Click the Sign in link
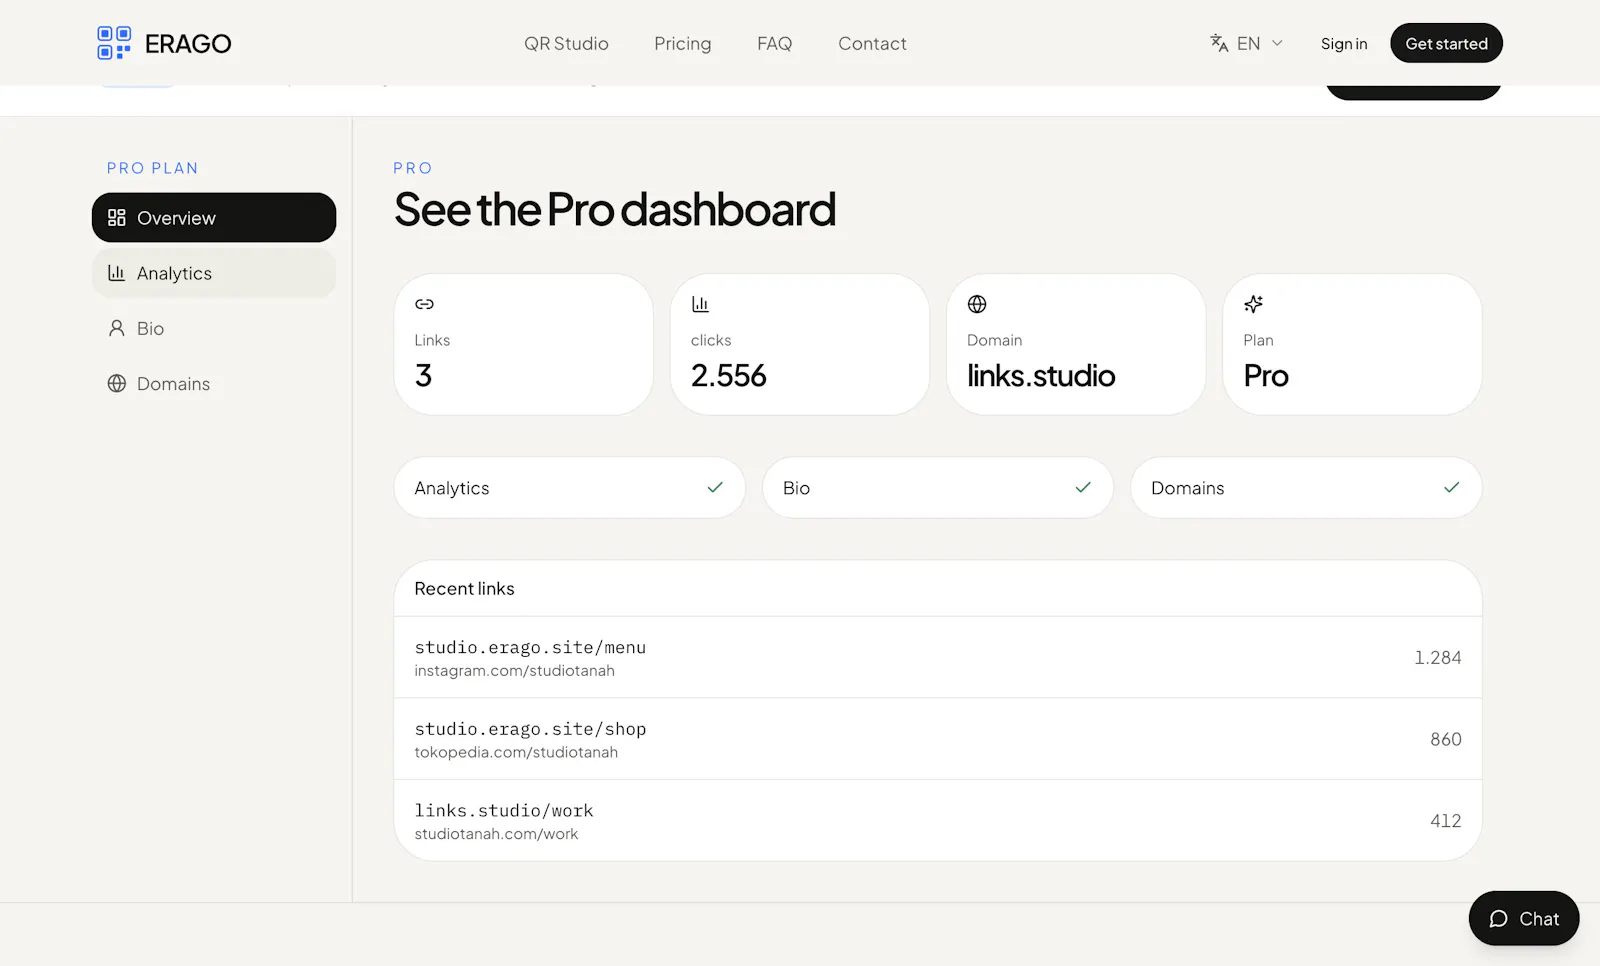The image size is (1600, 966). point(1344,44)
